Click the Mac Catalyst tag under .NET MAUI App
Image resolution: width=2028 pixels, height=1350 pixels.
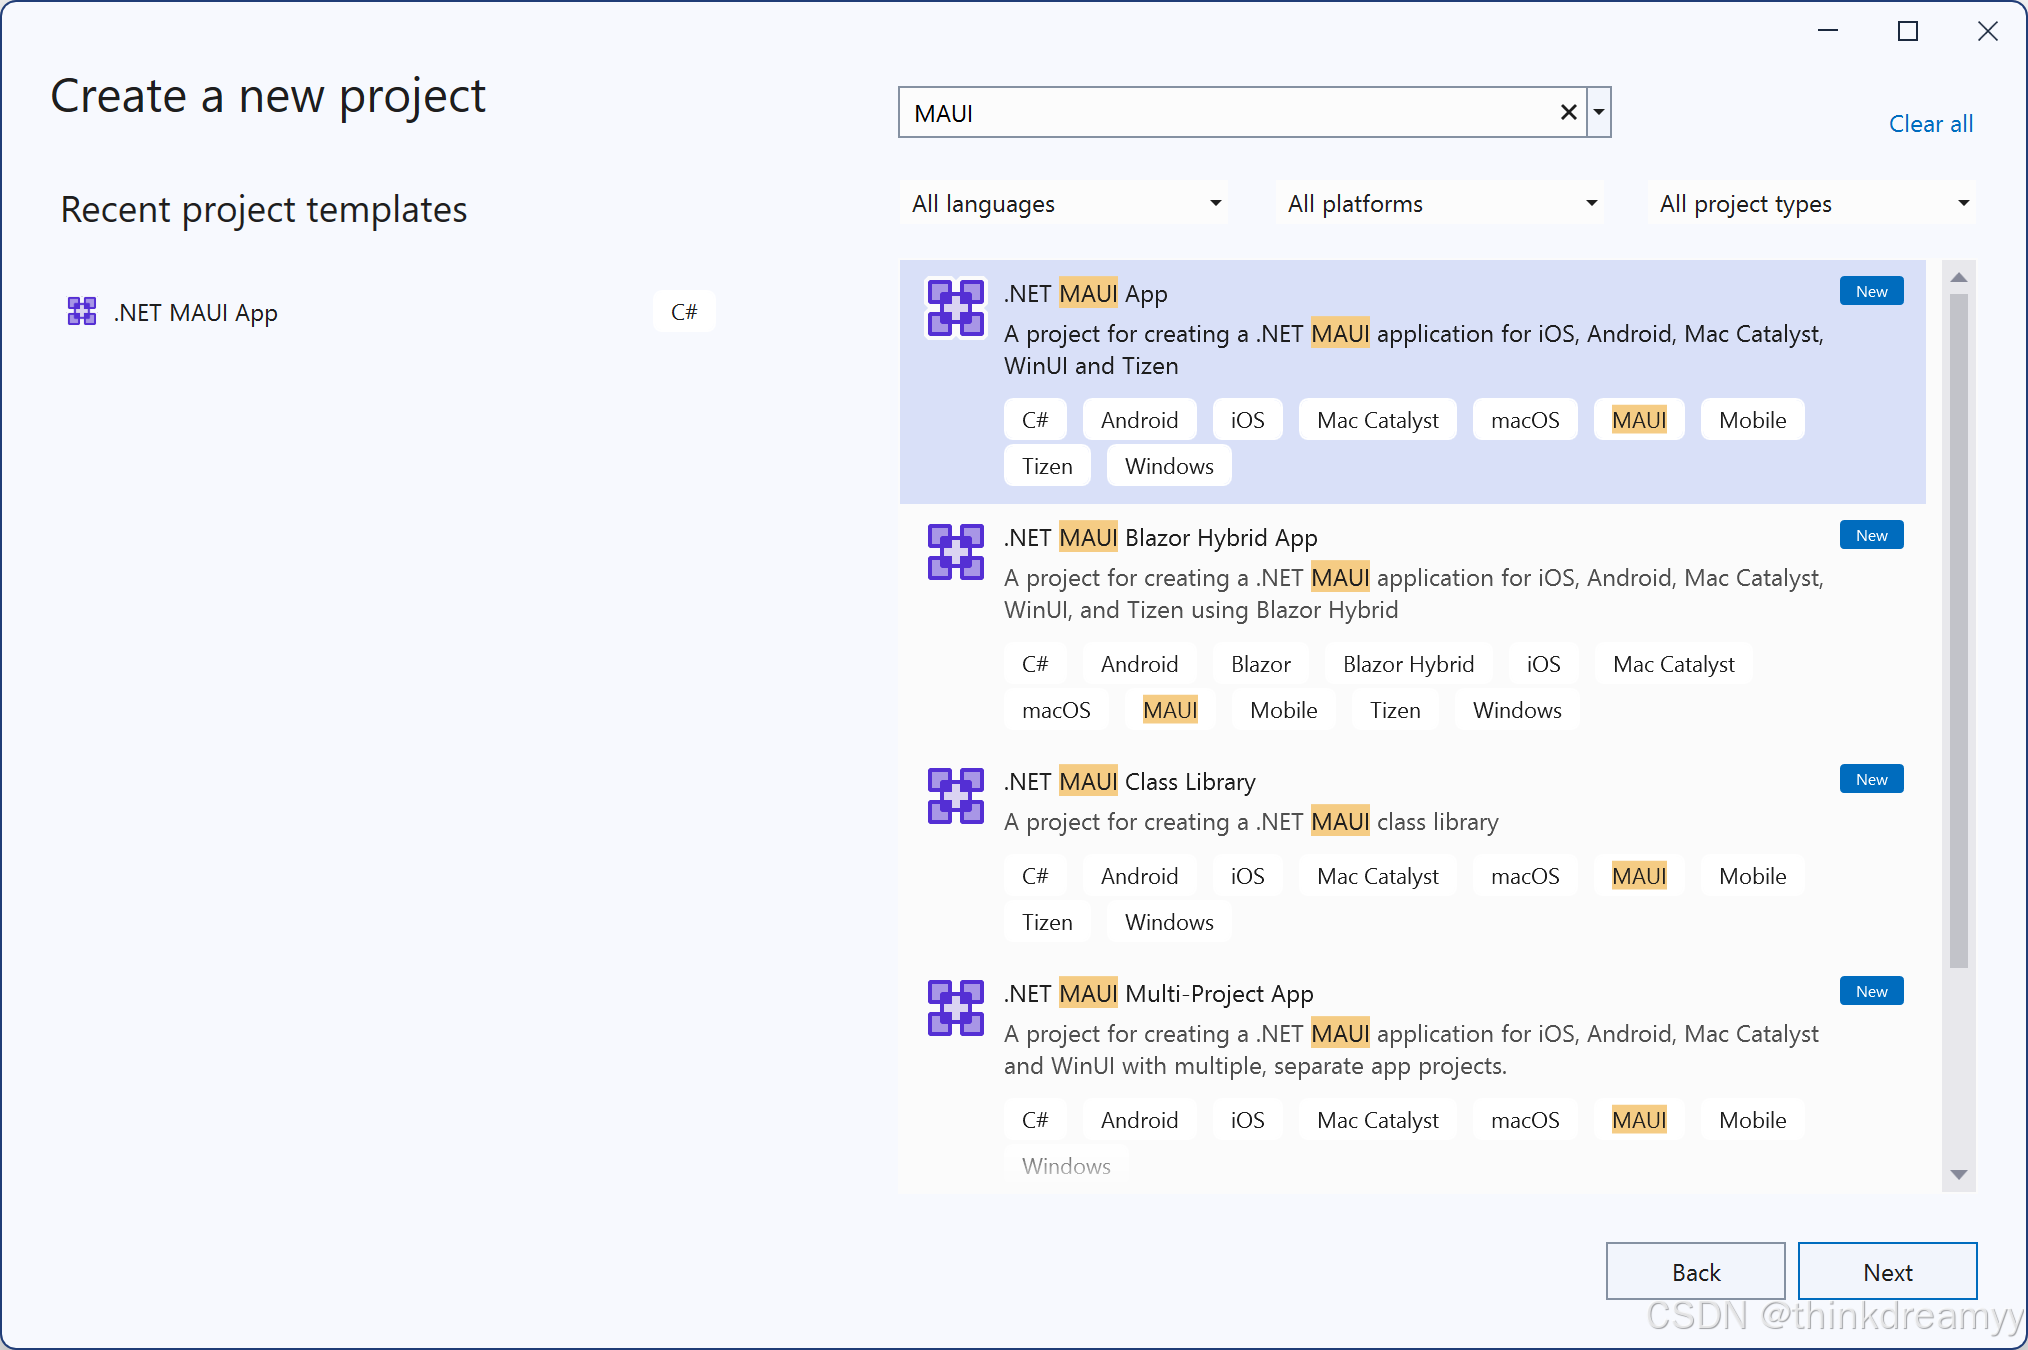(1378, 420)
